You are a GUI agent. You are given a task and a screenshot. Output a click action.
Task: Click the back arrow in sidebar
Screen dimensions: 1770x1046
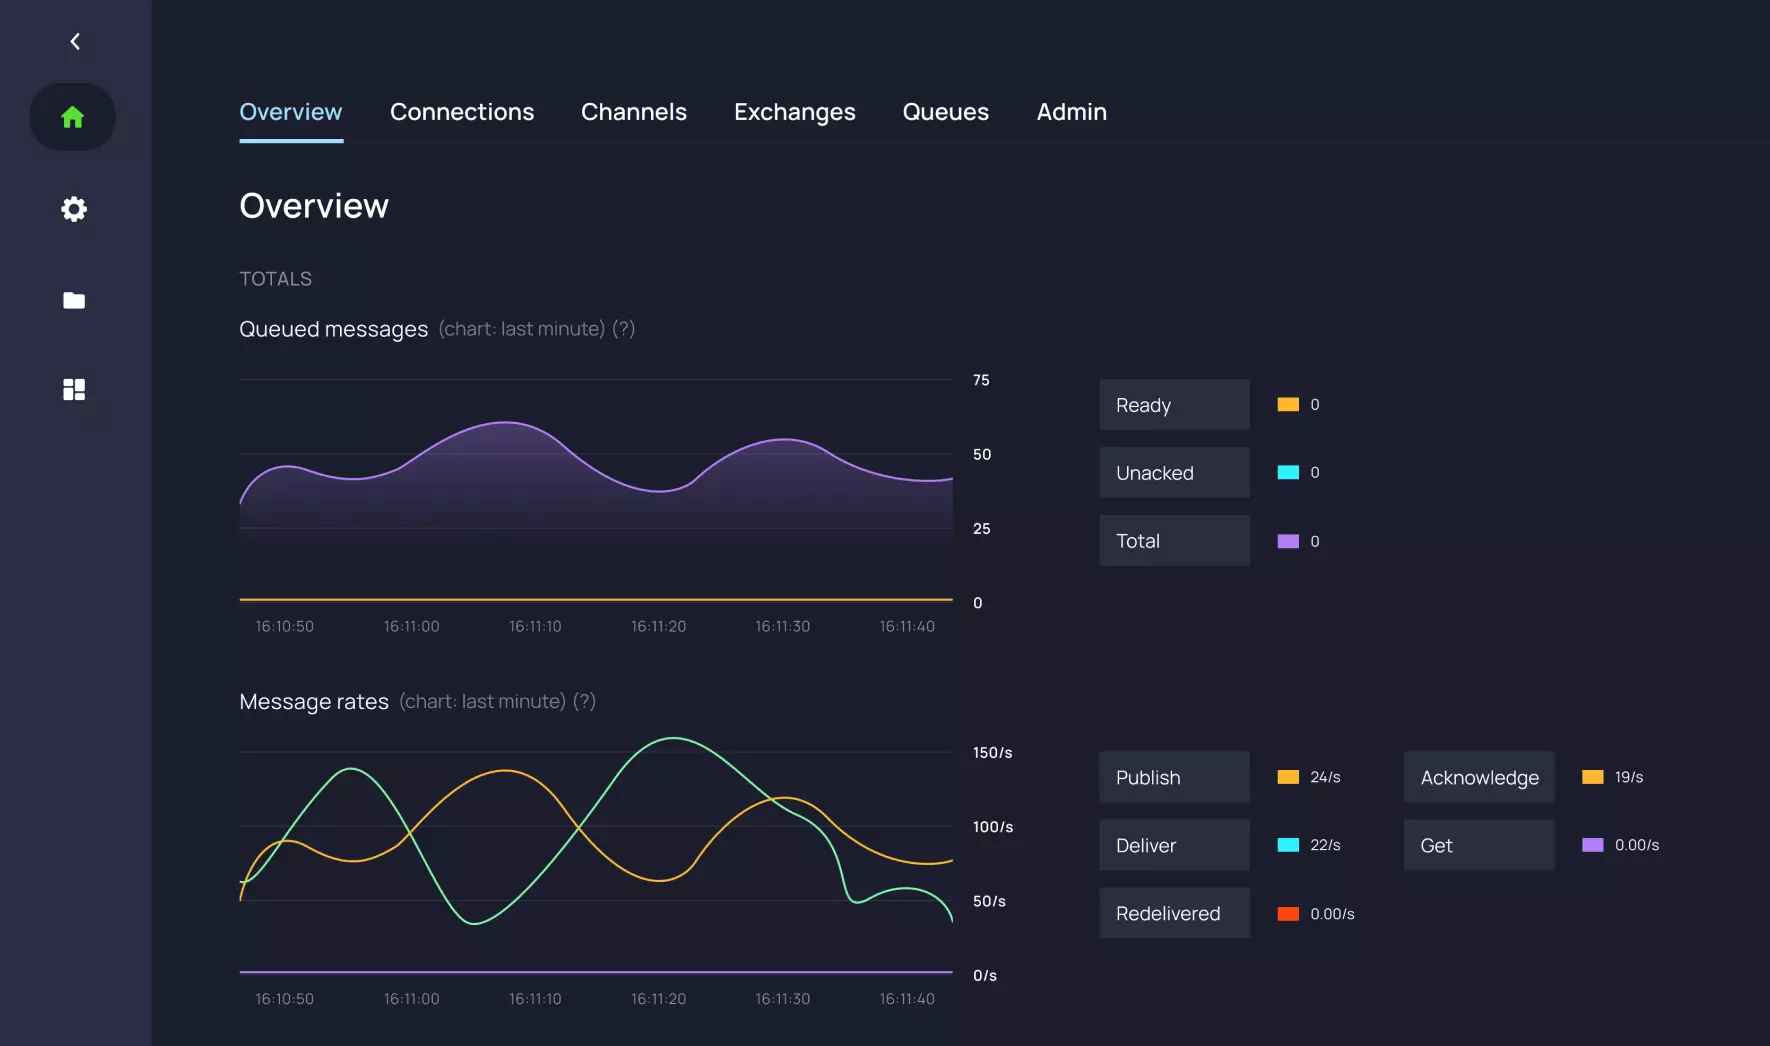click(x=75, y=41)
